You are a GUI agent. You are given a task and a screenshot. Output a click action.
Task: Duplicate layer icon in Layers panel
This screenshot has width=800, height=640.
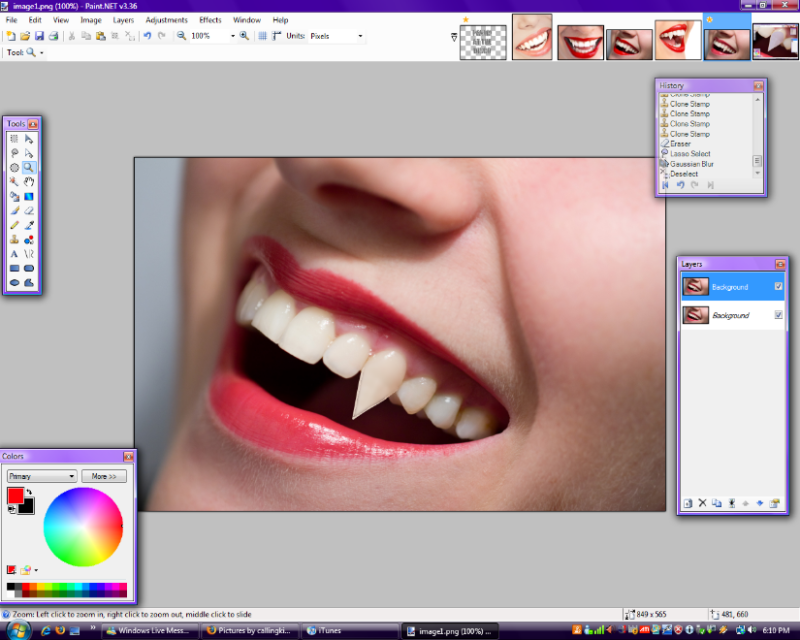pos(717,503)
